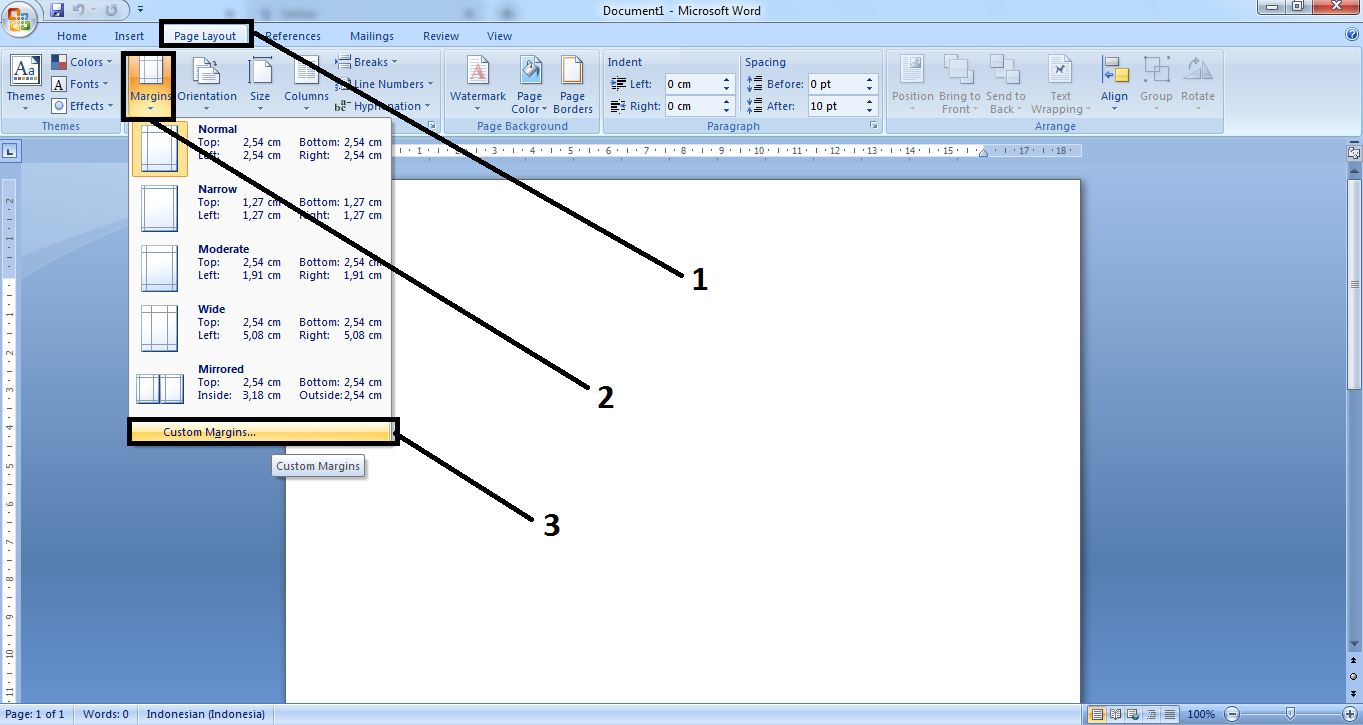
Task: Expand the theme Colors dropdown
Action: click(83, 62)
